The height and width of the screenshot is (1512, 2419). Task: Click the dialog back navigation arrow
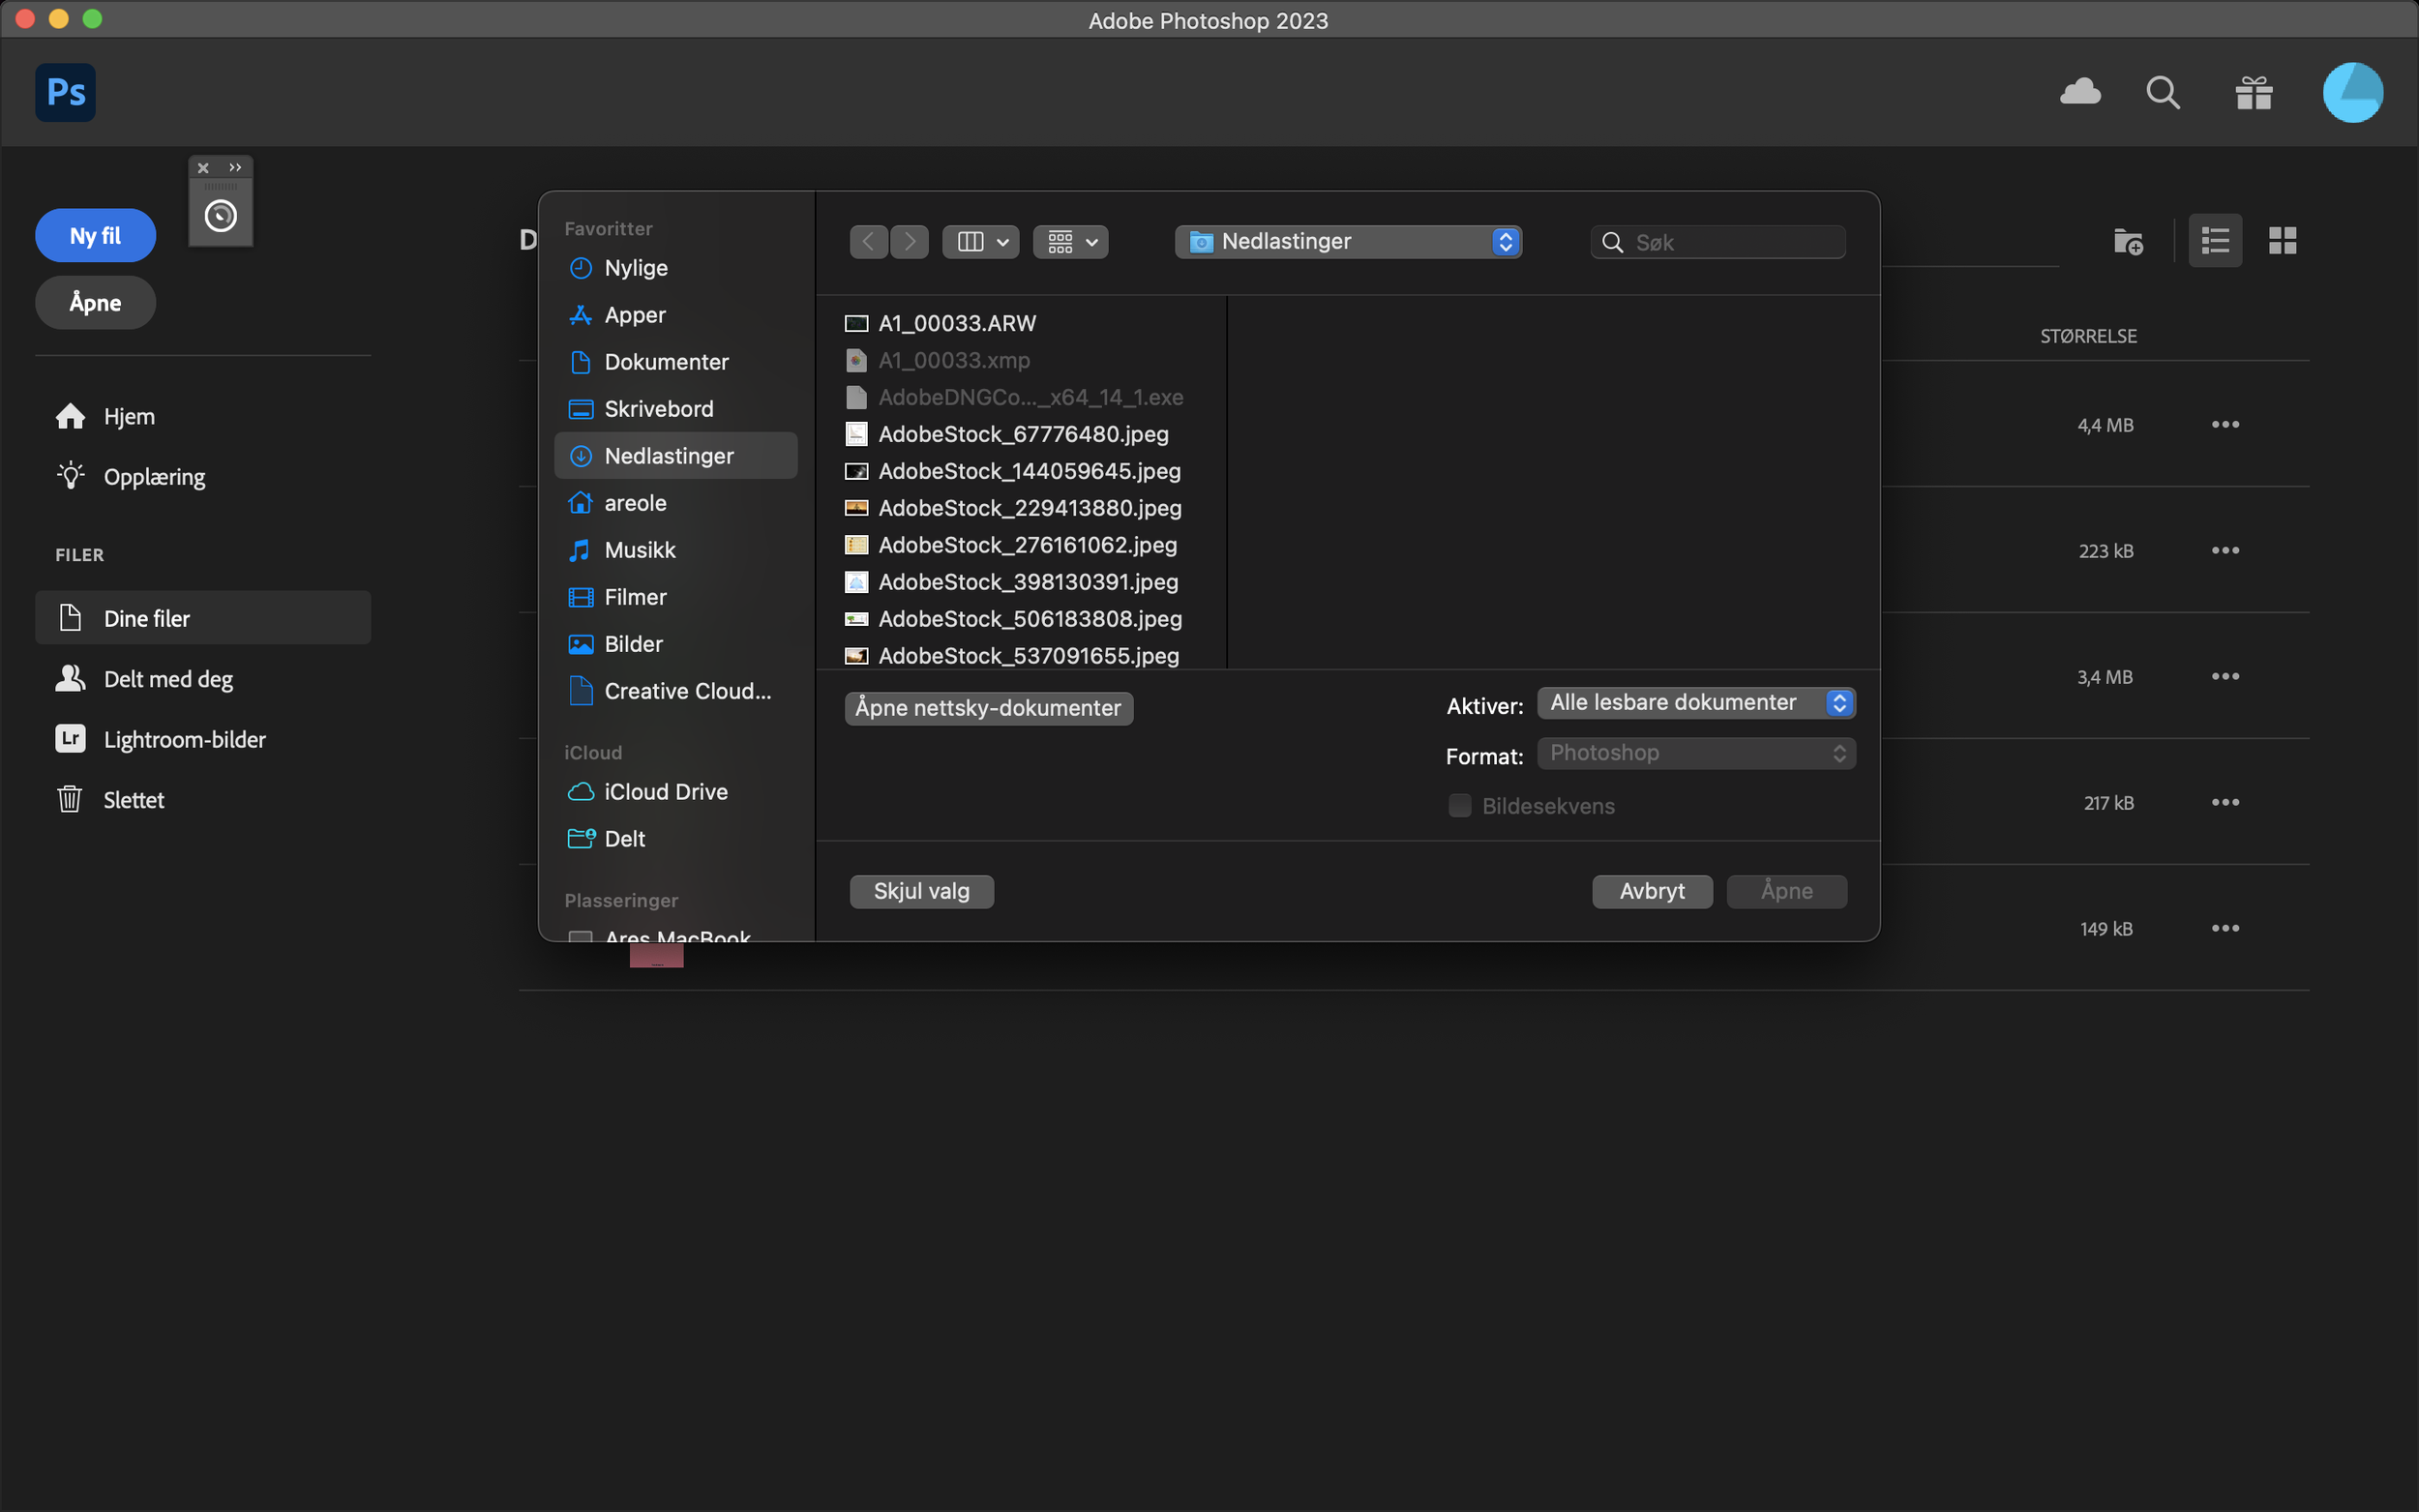point(869,242)
